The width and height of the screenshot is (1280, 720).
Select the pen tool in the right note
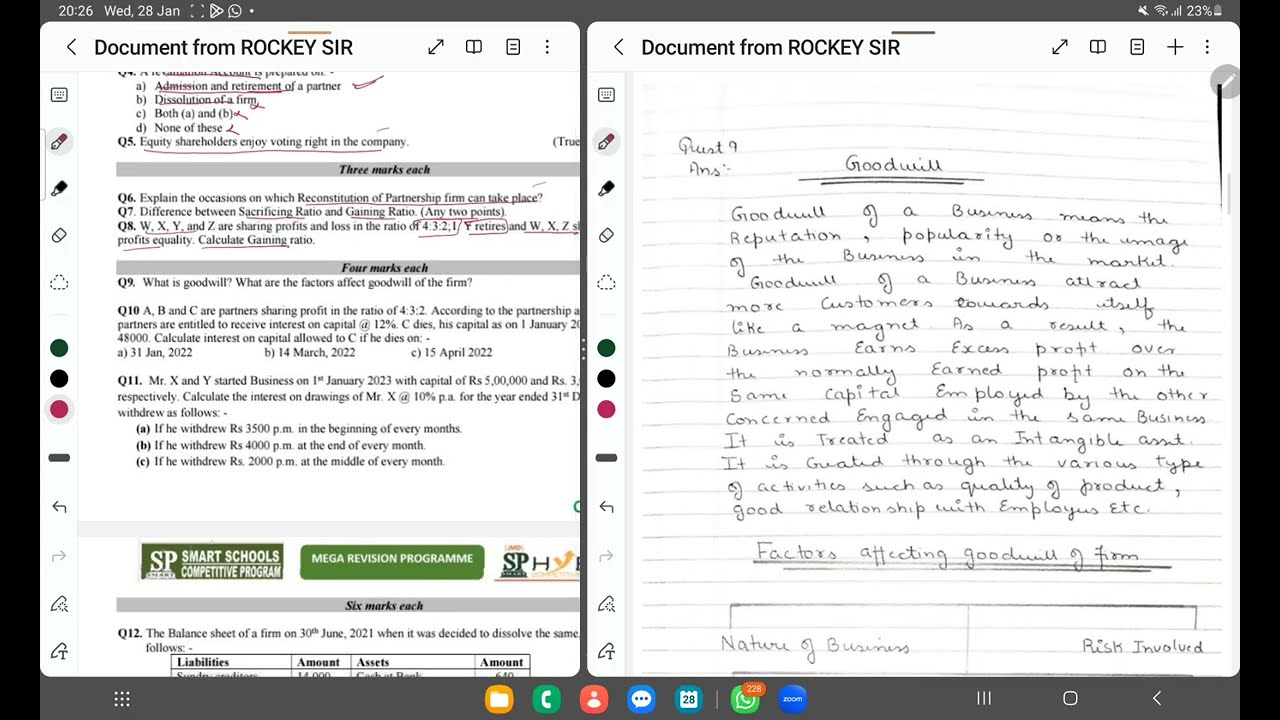(606, 142)
